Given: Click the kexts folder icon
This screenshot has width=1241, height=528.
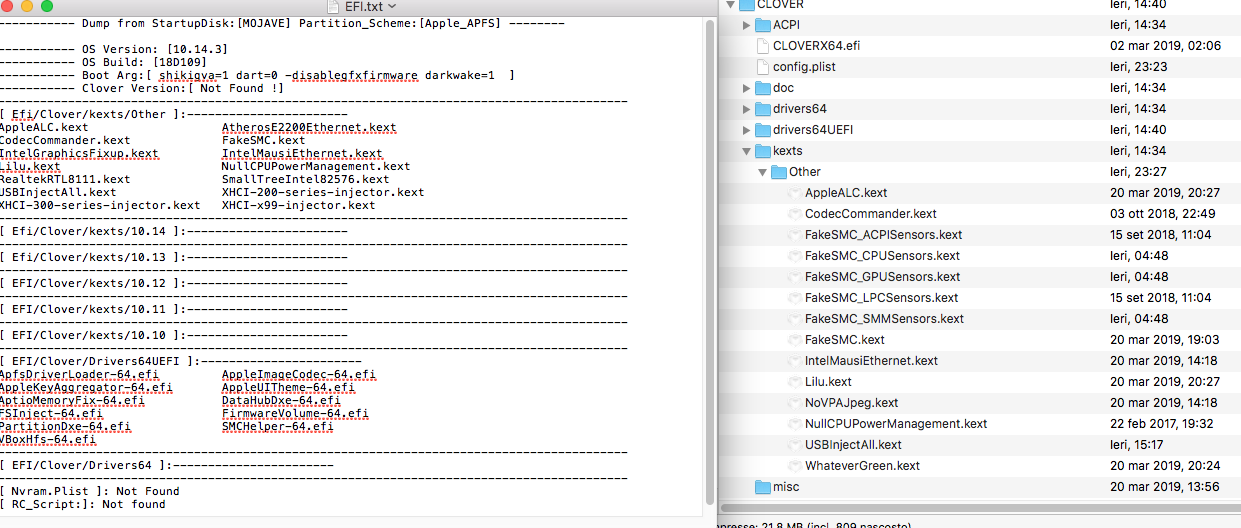Looking at the screenshot, I should coord(762,151).
